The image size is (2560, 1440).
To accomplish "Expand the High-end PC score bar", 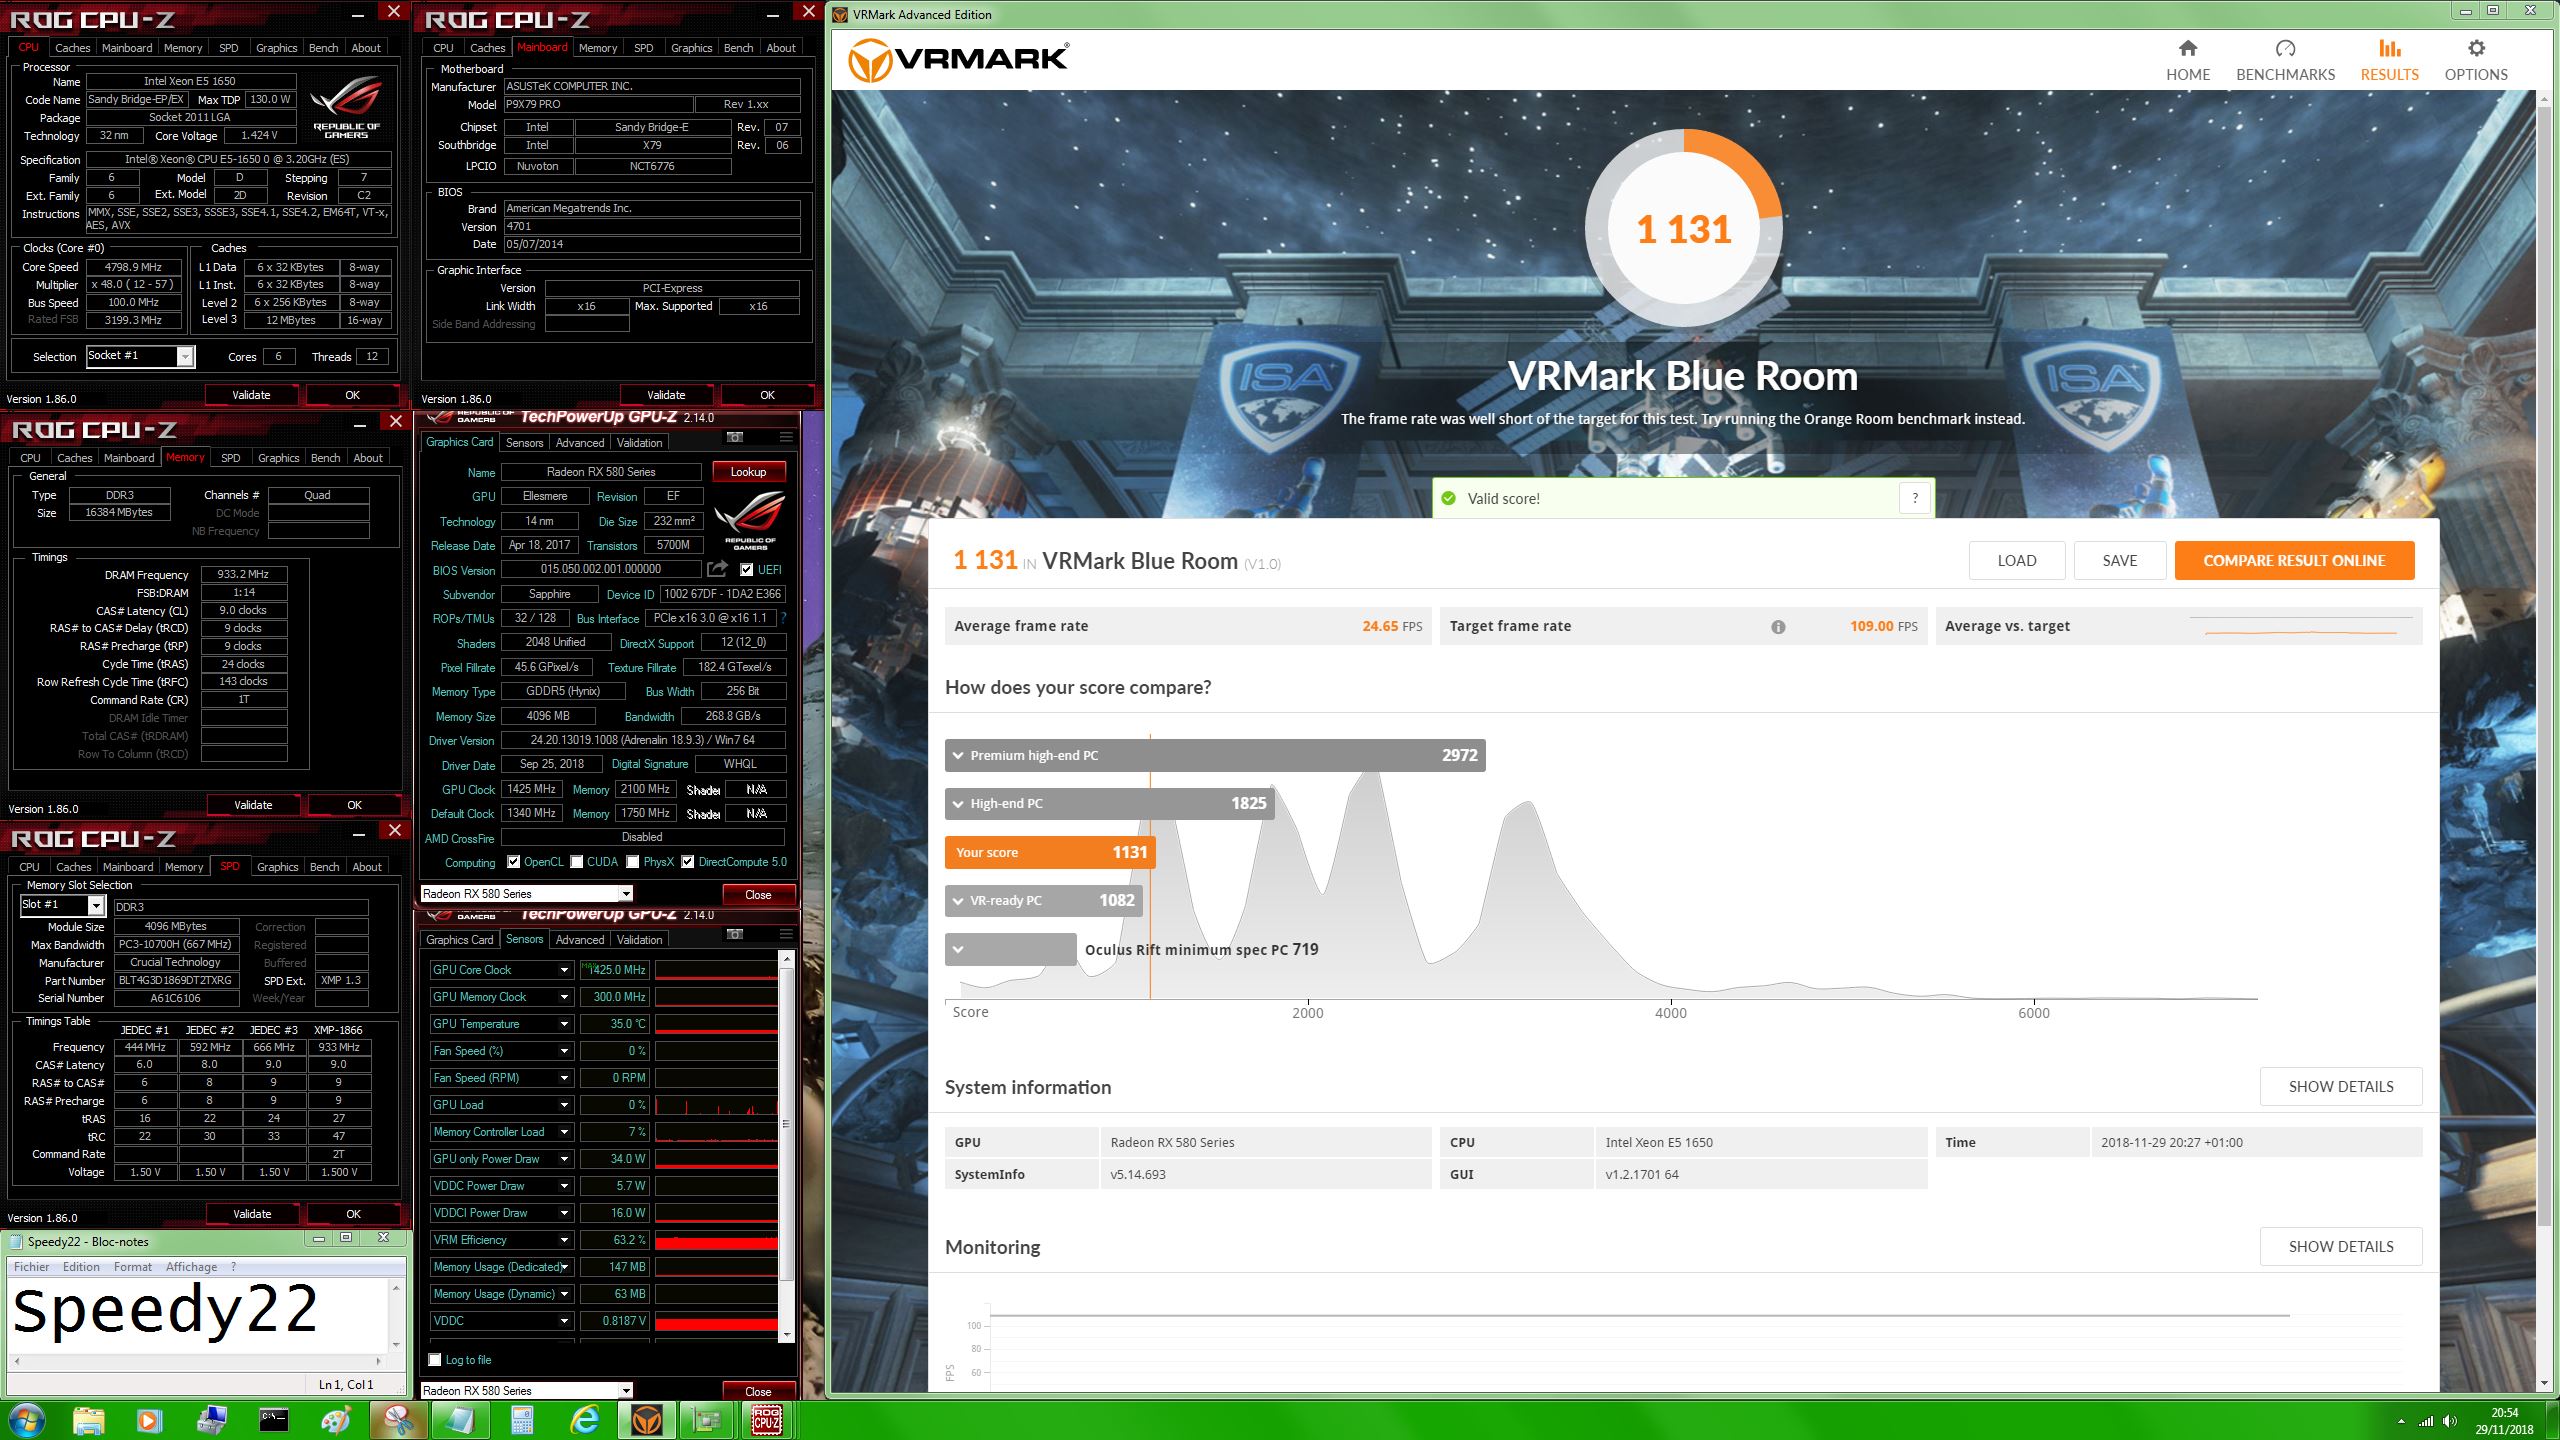I will pos(1109,803).
